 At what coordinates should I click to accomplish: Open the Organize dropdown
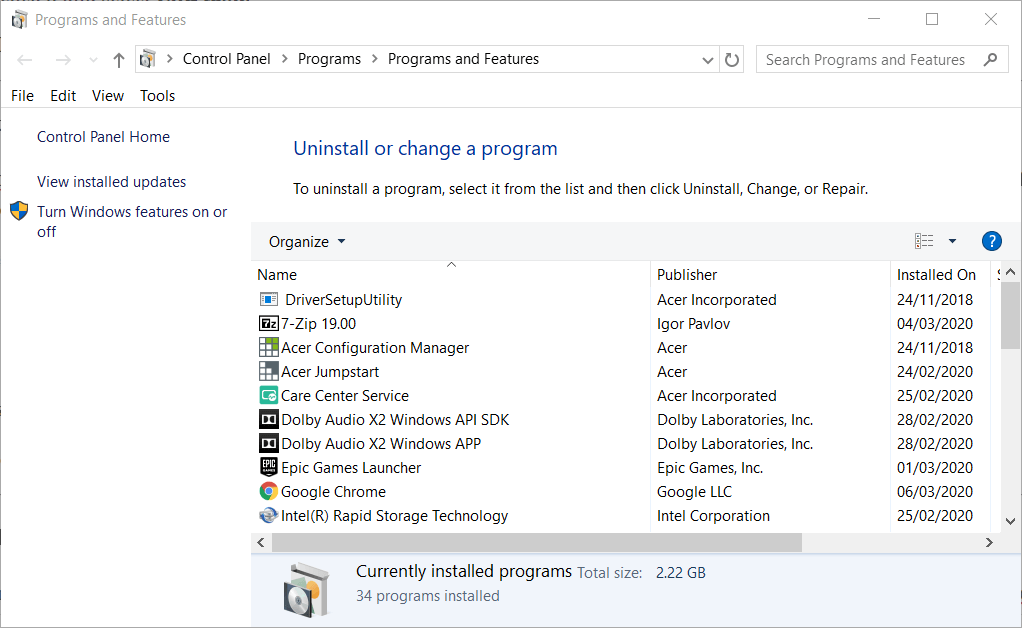(306, 242)
